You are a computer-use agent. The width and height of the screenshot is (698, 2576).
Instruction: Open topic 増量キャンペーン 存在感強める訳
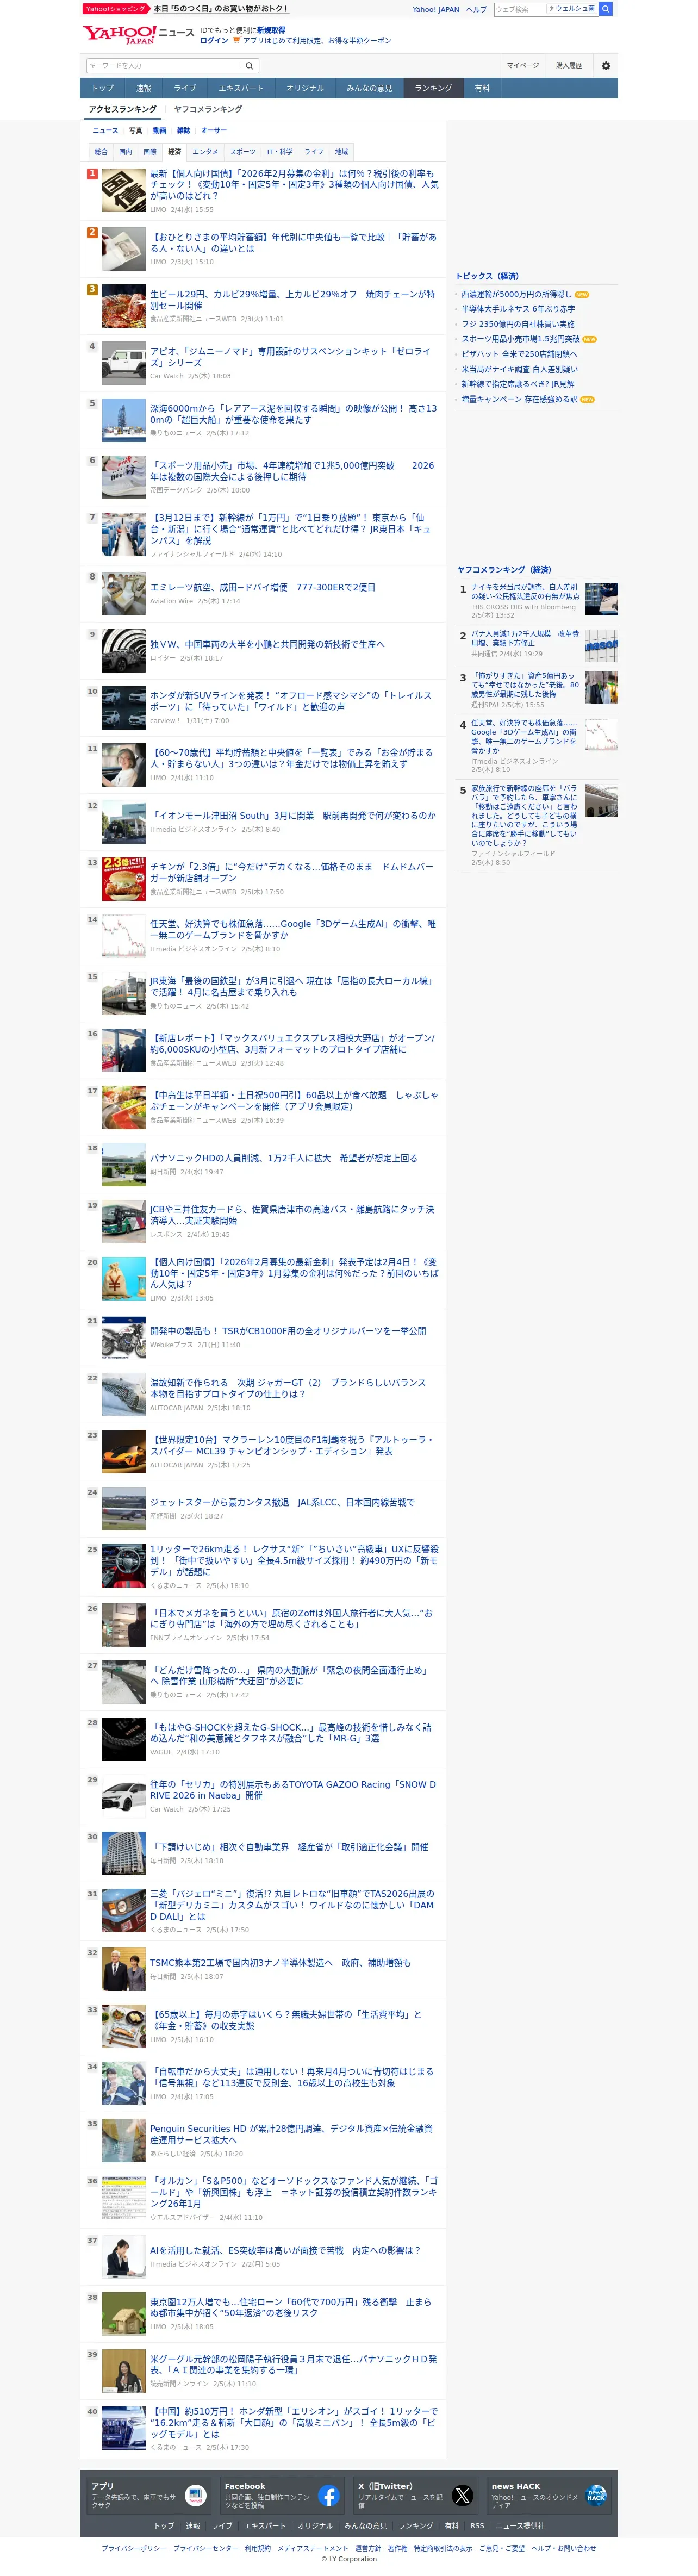(x=519, y=399)
